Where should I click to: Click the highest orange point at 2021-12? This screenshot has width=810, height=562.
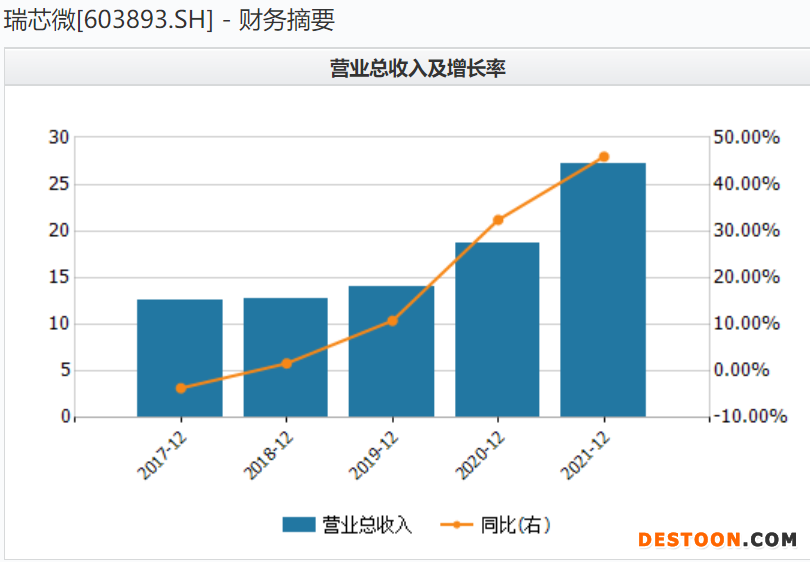603,157
